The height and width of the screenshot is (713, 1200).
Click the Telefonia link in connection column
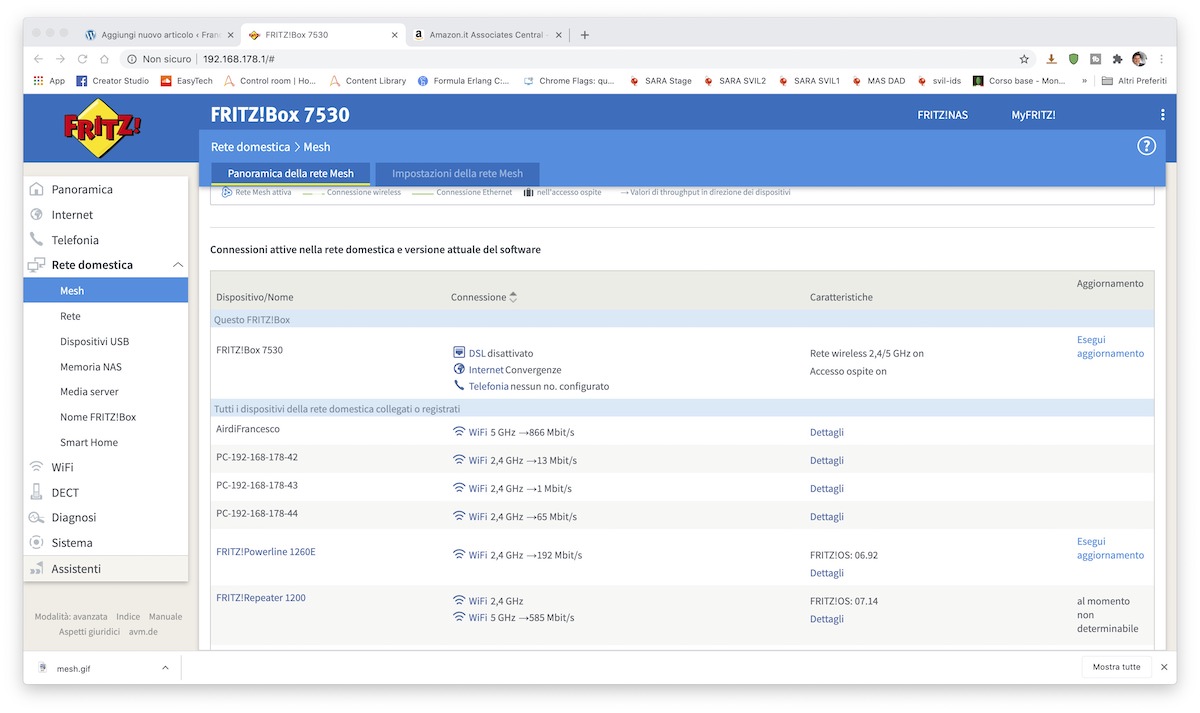489,386
